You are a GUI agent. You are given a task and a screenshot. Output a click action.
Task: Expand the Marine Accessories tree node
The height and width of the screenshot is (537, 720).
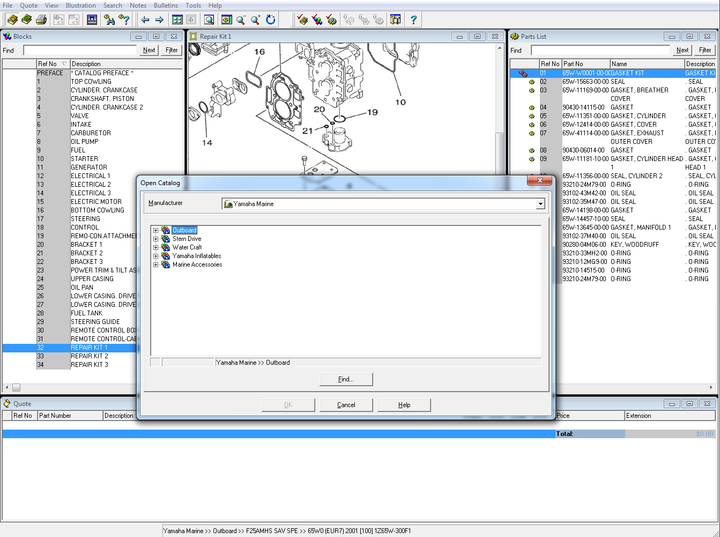click(156, 265)
